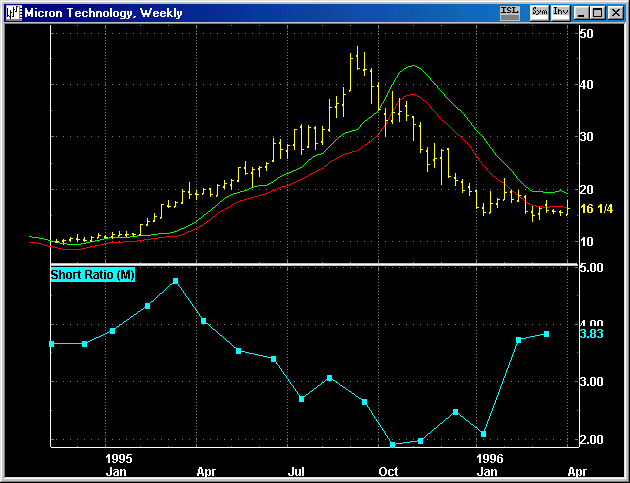Click the 40 price axis label
This screenshot has height=483, width=630.
pyautogui.click(x=587, y=85)
